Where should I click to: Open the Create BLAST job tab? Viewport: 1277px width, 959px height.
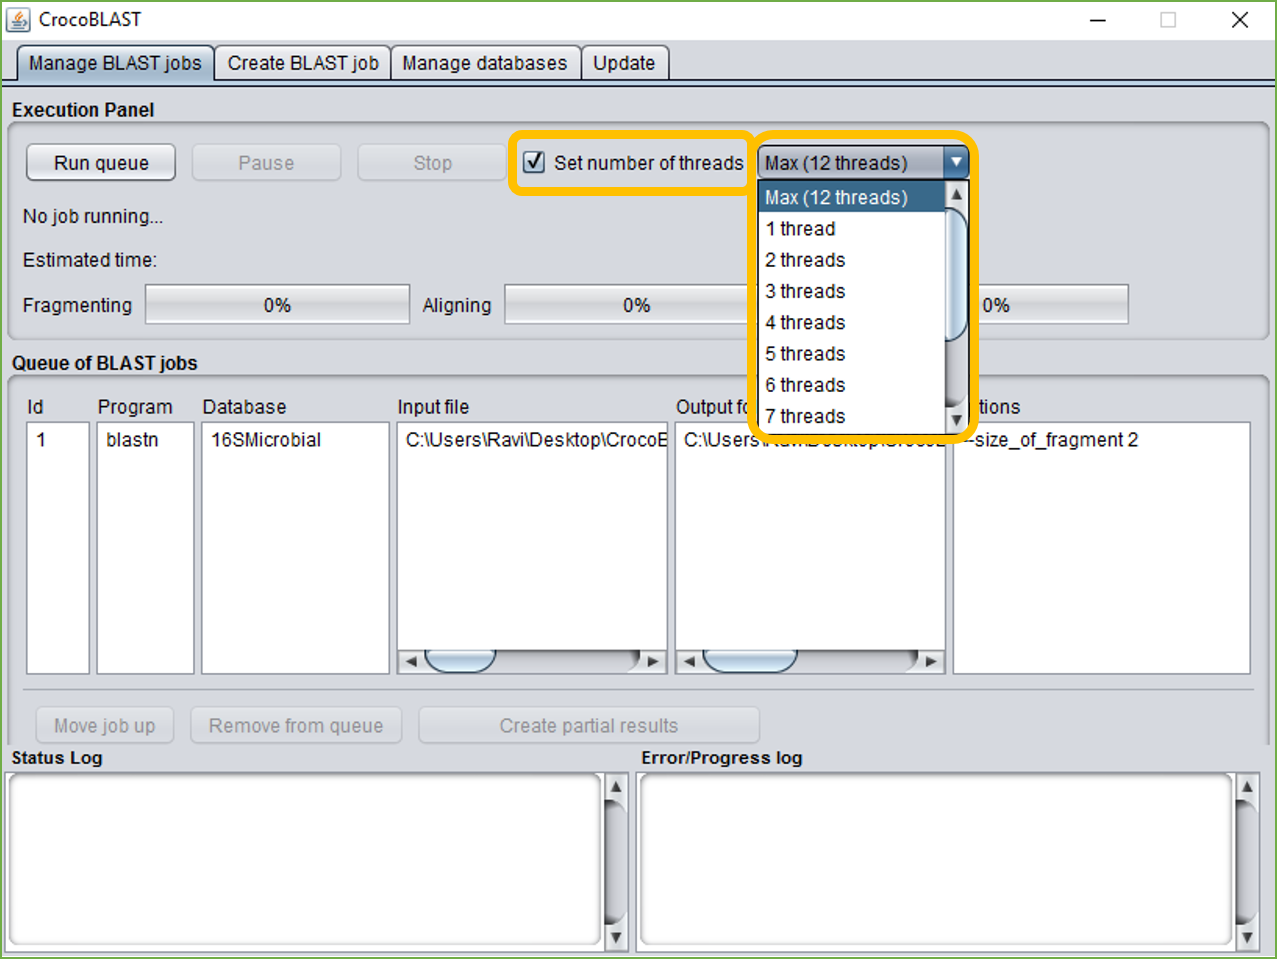(303, 63)
